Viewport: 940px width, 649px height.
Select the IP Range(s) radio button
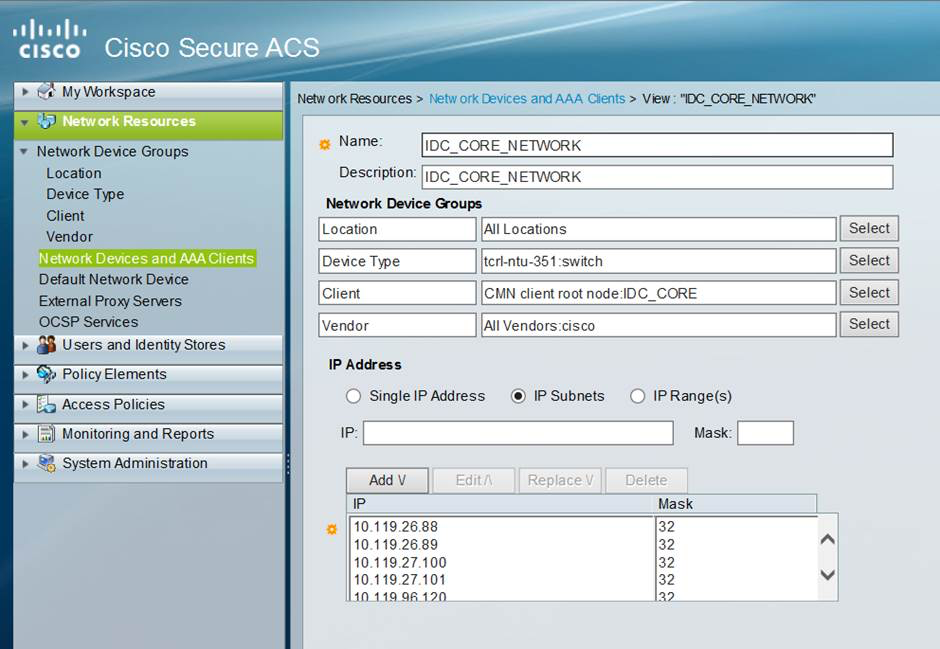click(x=637, y=396)
